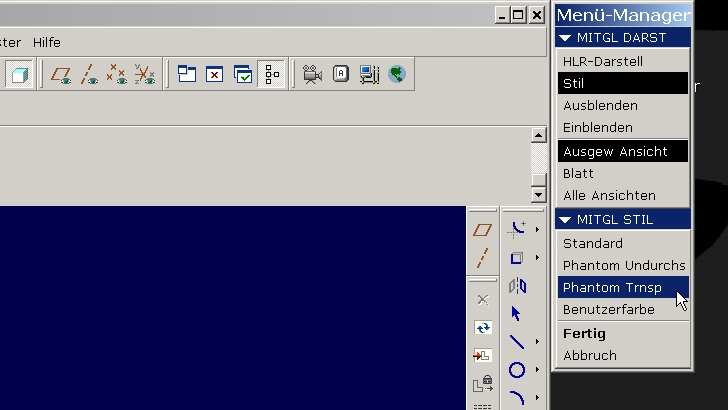Screen dimensions: 728x410
Task: Choose Phantom Trnsp style
Action: pos(623,287)
